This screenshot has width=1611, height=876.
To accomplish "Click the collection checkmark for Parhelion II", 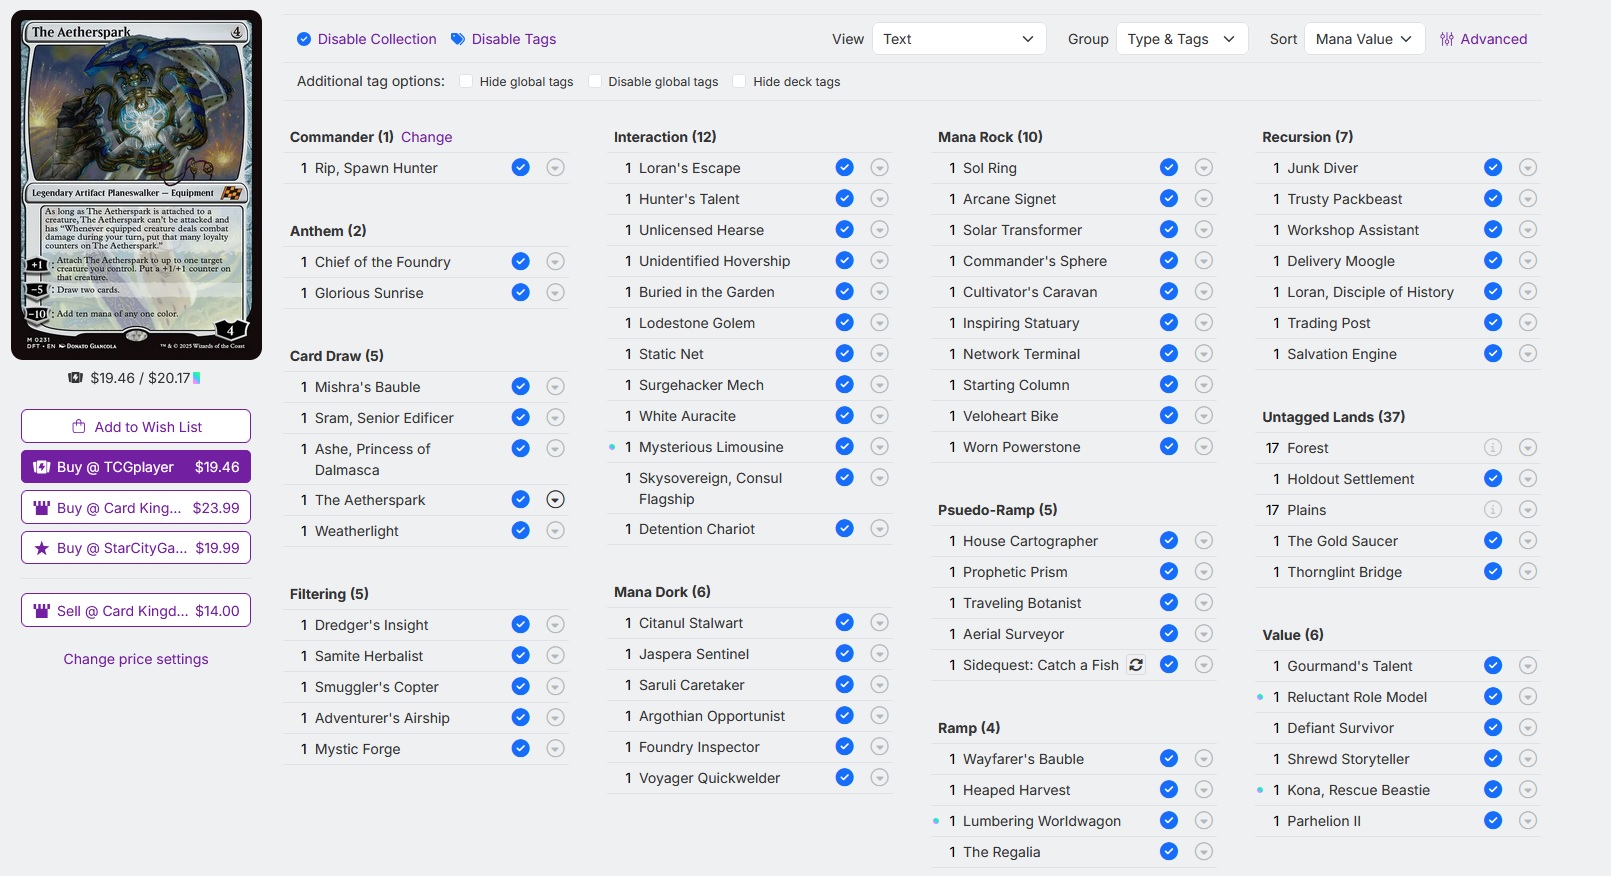I will (1493, 821).
